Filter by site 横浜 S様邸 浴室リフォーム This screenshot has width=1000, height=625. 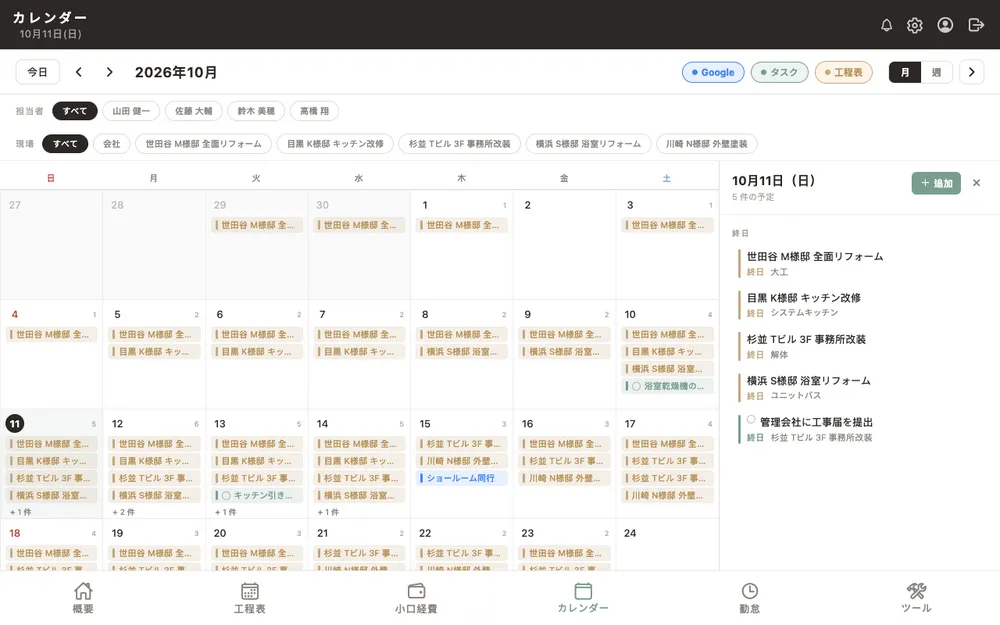[x=588, y=143]
